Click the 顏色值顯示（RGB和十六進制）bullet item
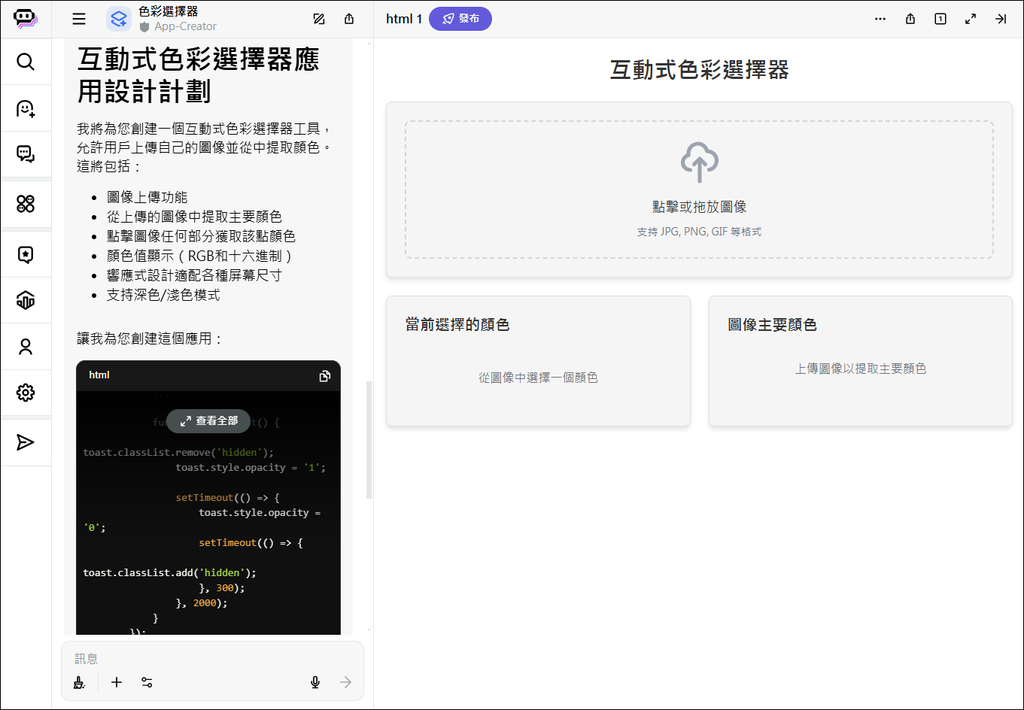The height and width of the screenshot is (710, 1024). coord(200,255)
